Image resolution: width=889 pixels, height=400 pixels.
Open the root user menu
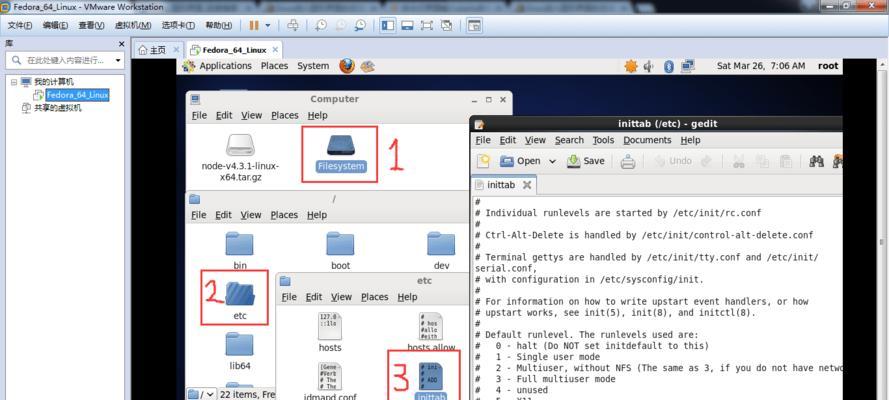pyautogui.click(x=828, y=66)
